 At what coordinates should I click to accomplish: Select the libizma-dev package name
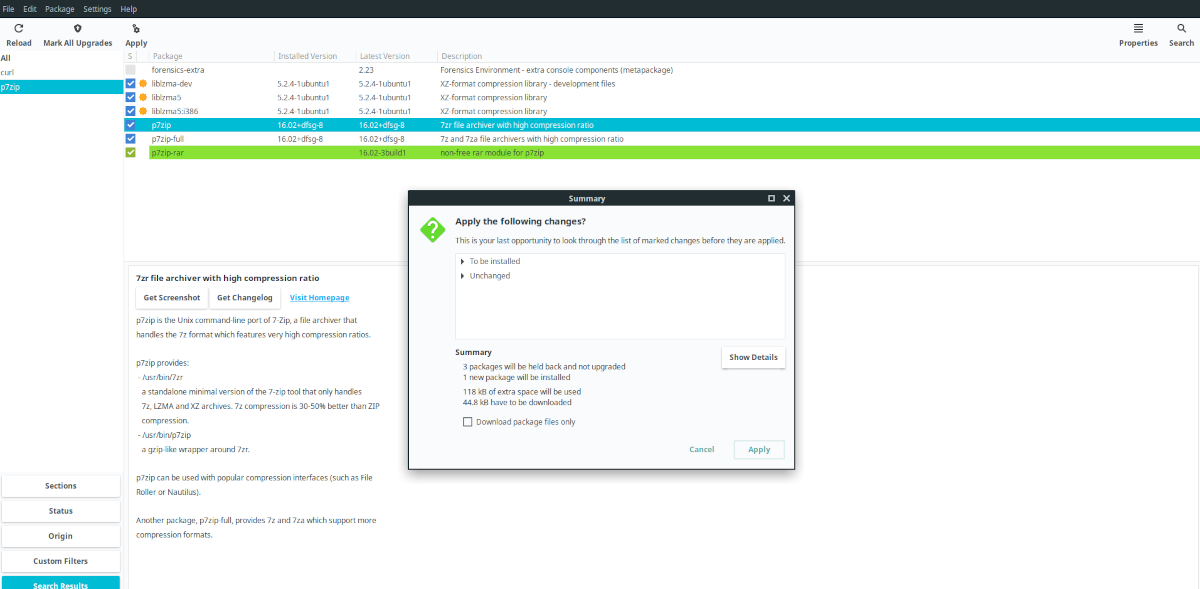(x=174, y=84)
